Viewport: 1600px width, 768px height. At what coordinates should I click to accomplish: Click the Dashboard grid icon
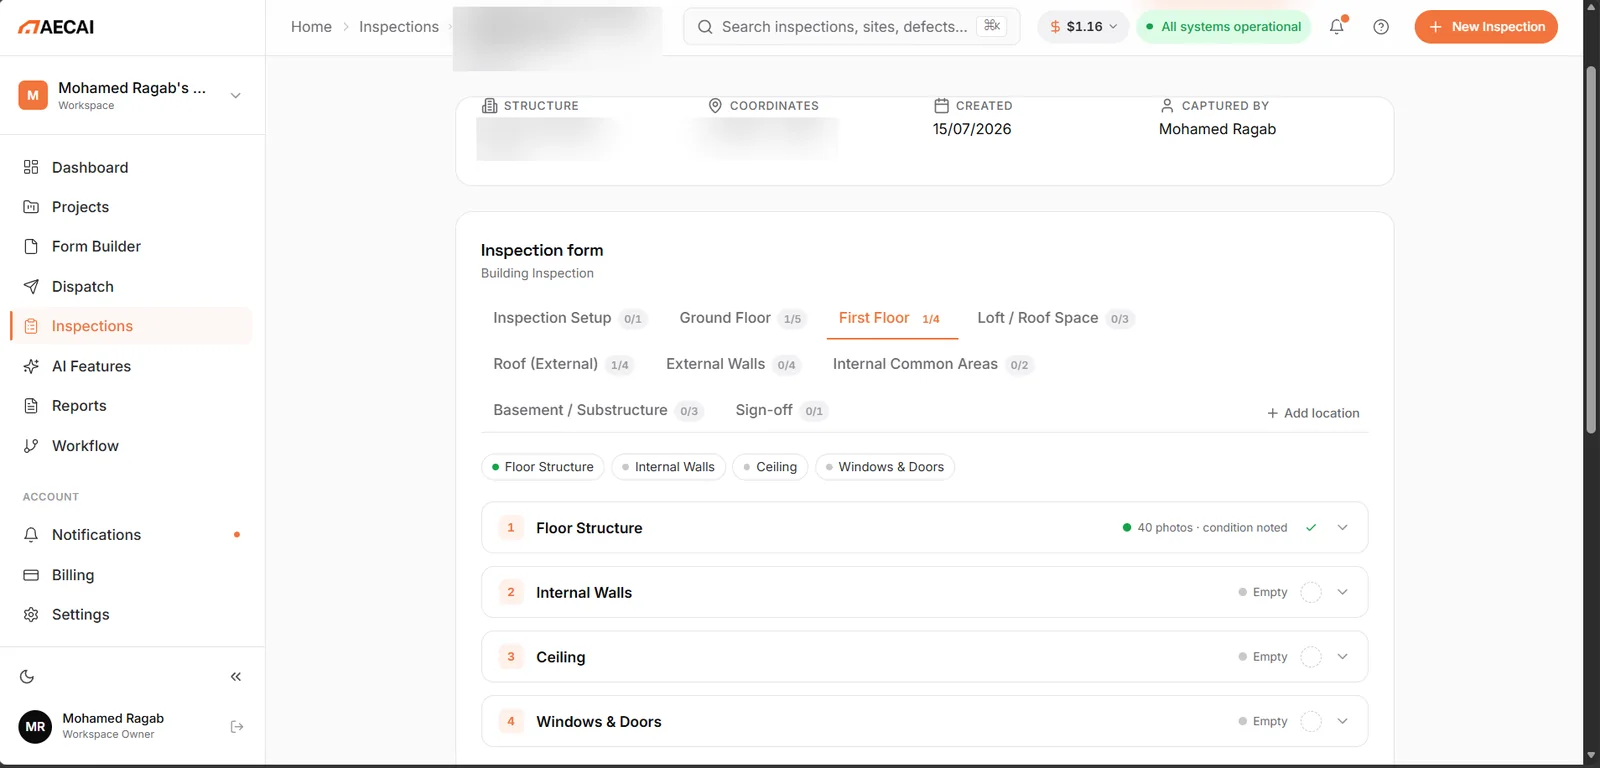(x=31, y=167)
